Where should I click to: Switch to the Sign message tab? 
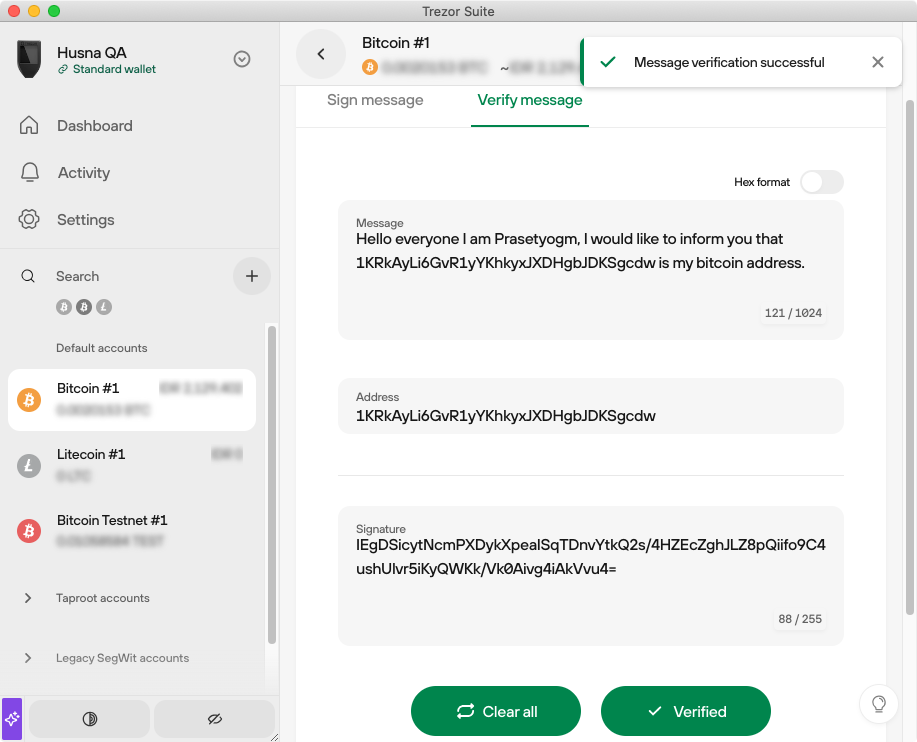(x=375, y=101)
